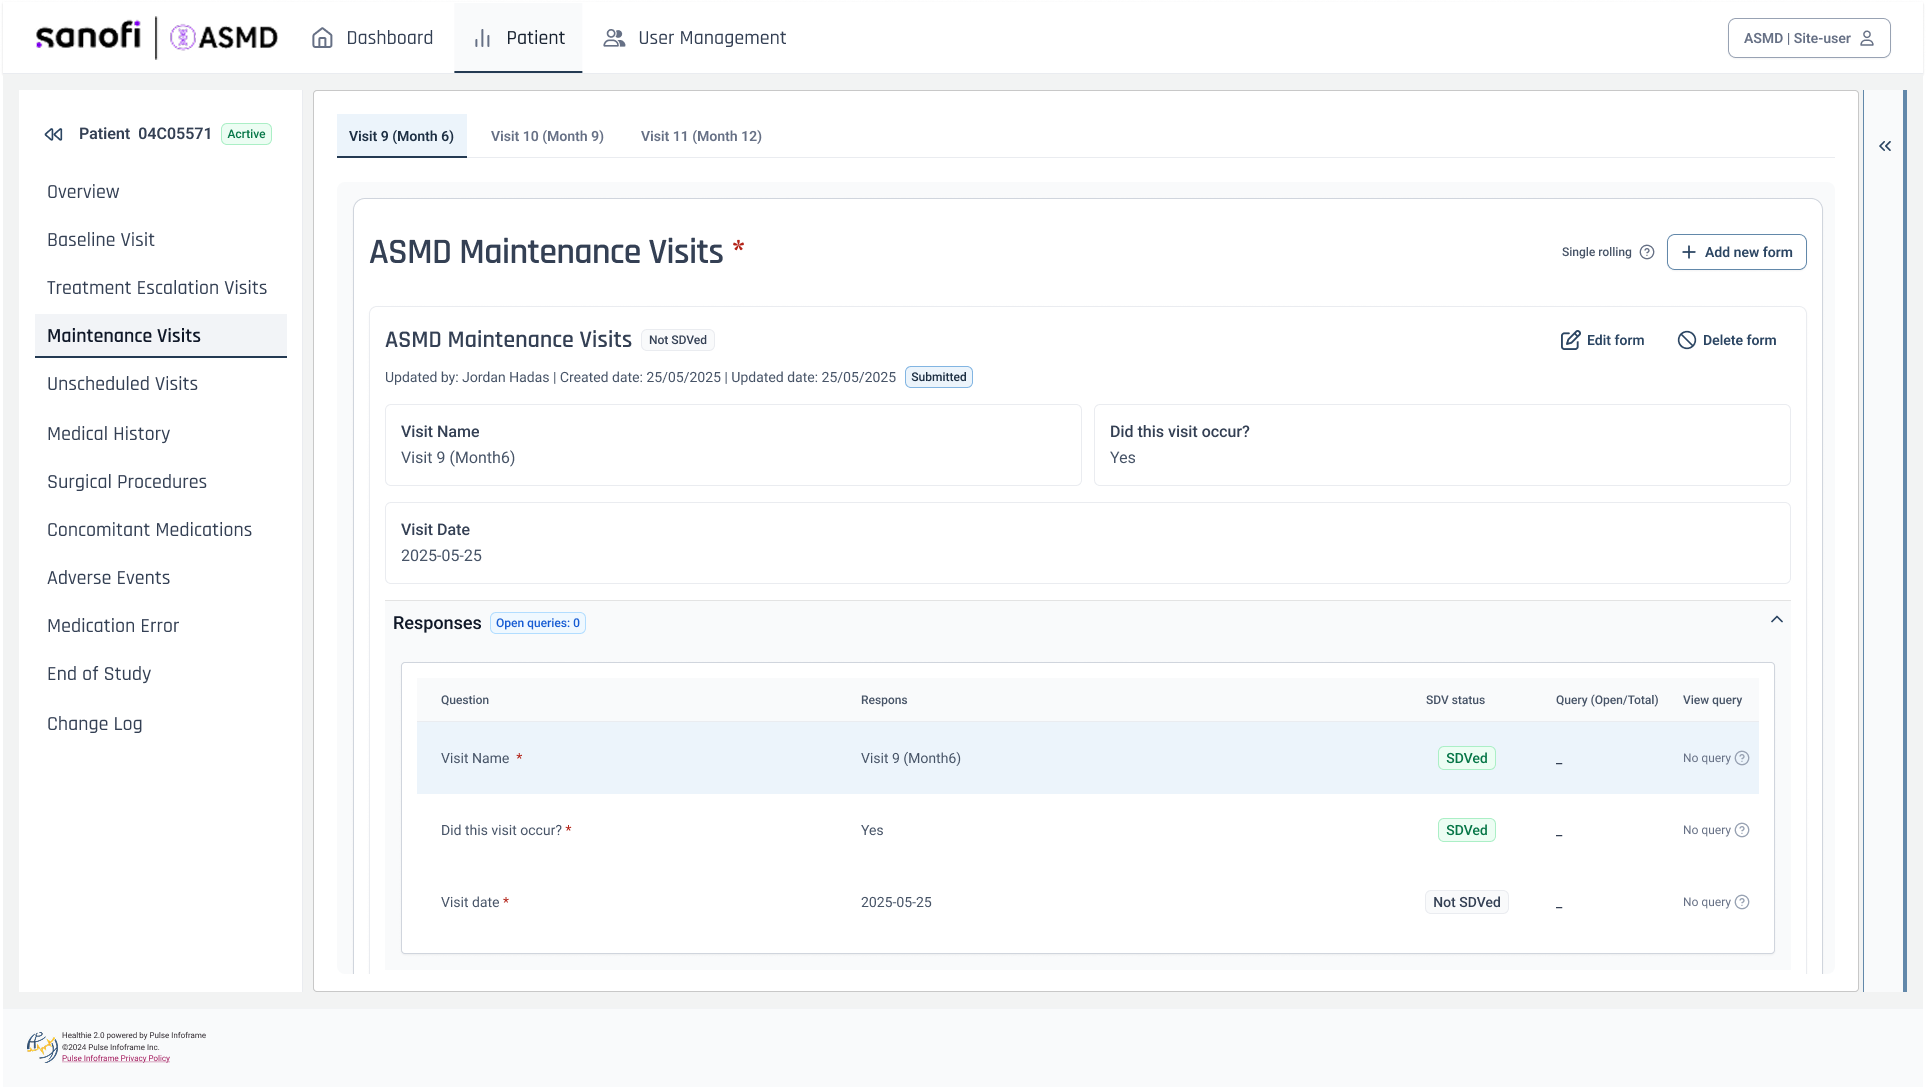Click help icon in the Visit date row
This screenshot has height=1087, width=1926.
click(1742, 902)
